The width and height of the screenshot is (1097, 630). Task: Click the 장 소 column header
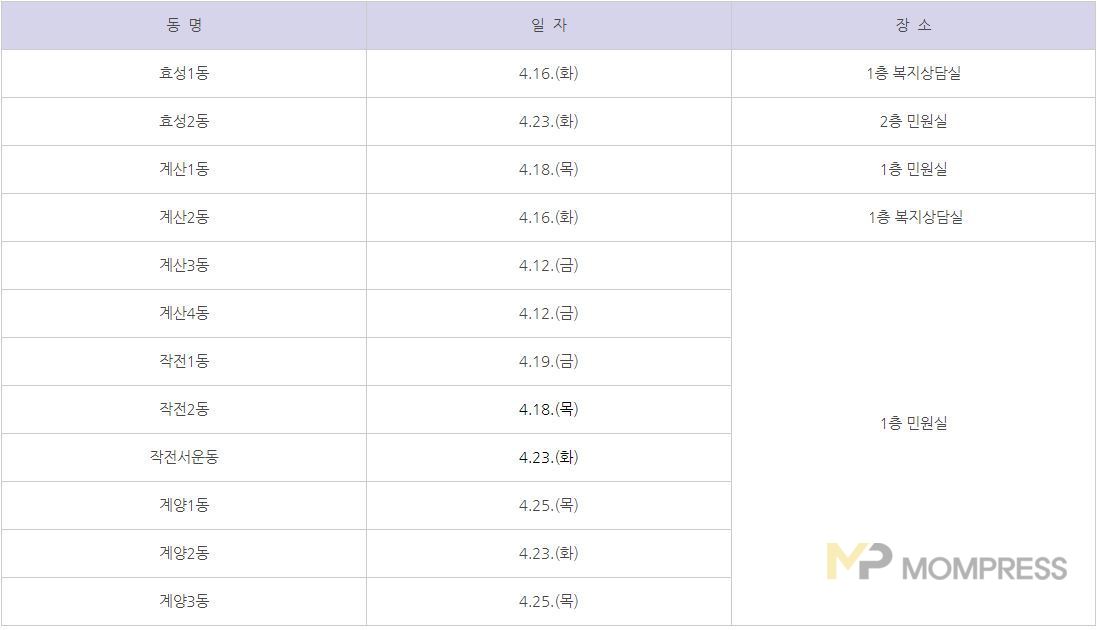[x=913, y=25]
